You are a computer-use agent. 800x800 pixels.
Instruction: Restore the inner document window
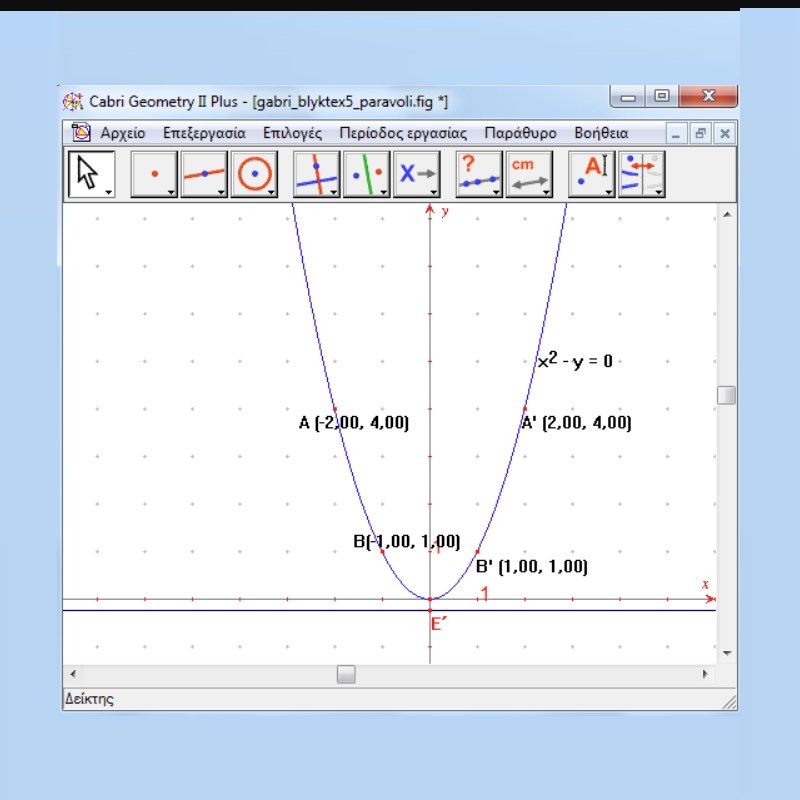pyautogui.click(x=701, y=134)
